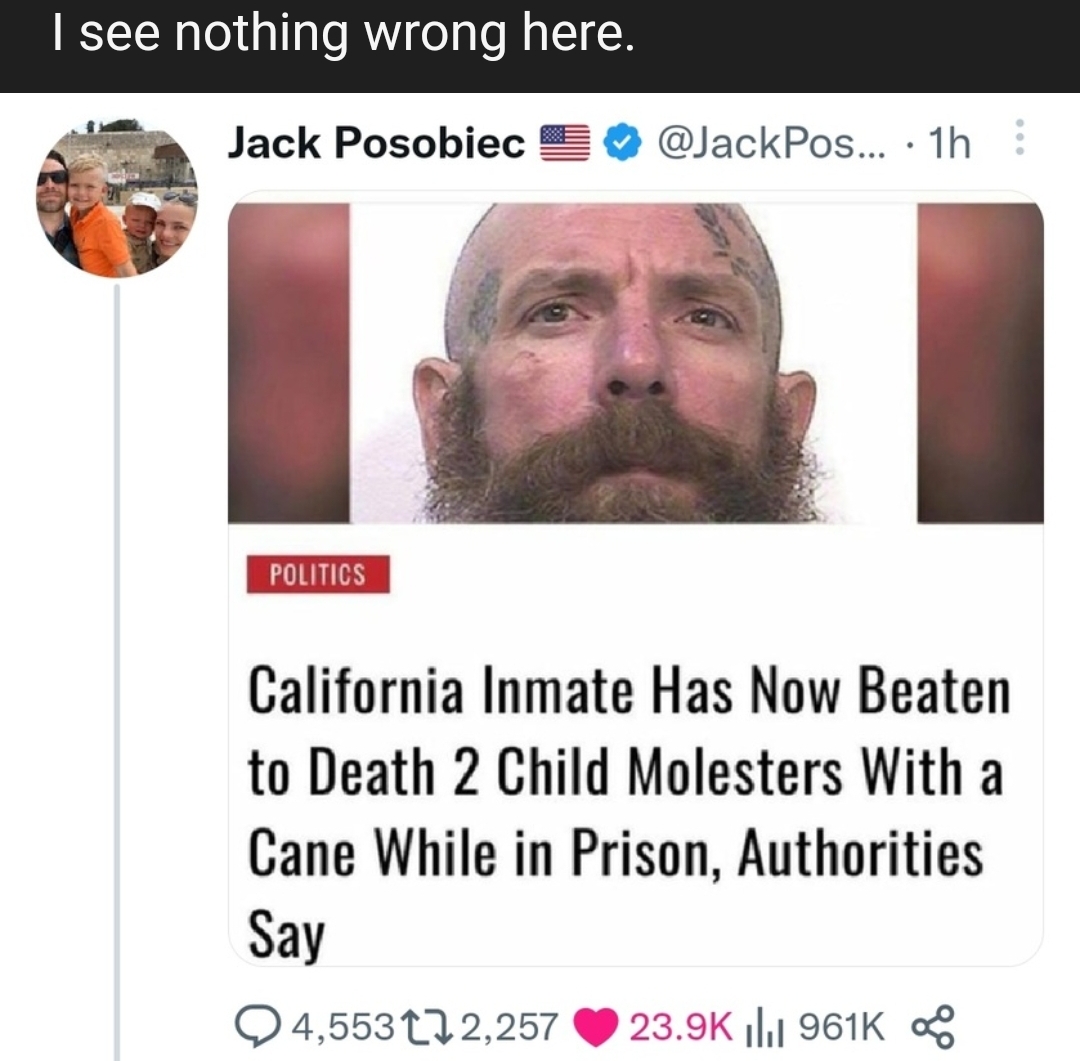Open the article mugshot image
Viewport: 1080px width, 1061px height.
pos(636,362)
